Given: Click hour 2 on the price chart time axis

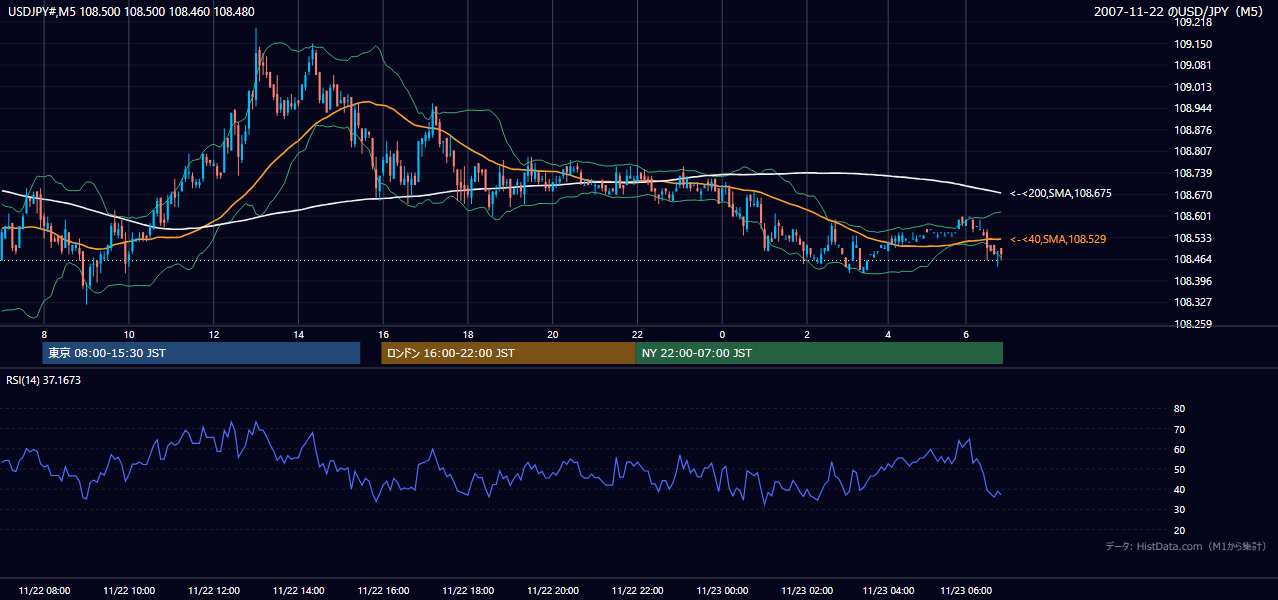Looking at the screenshot, I should coord(807,333).
